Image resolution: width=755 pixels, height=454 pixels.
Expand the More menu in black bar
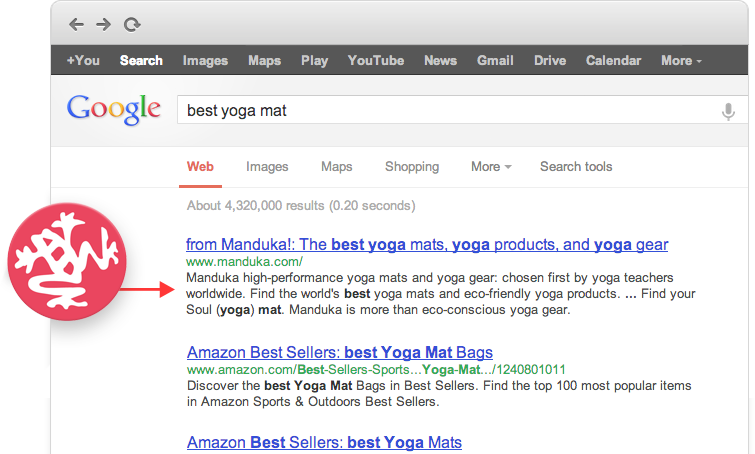[681, 61]
